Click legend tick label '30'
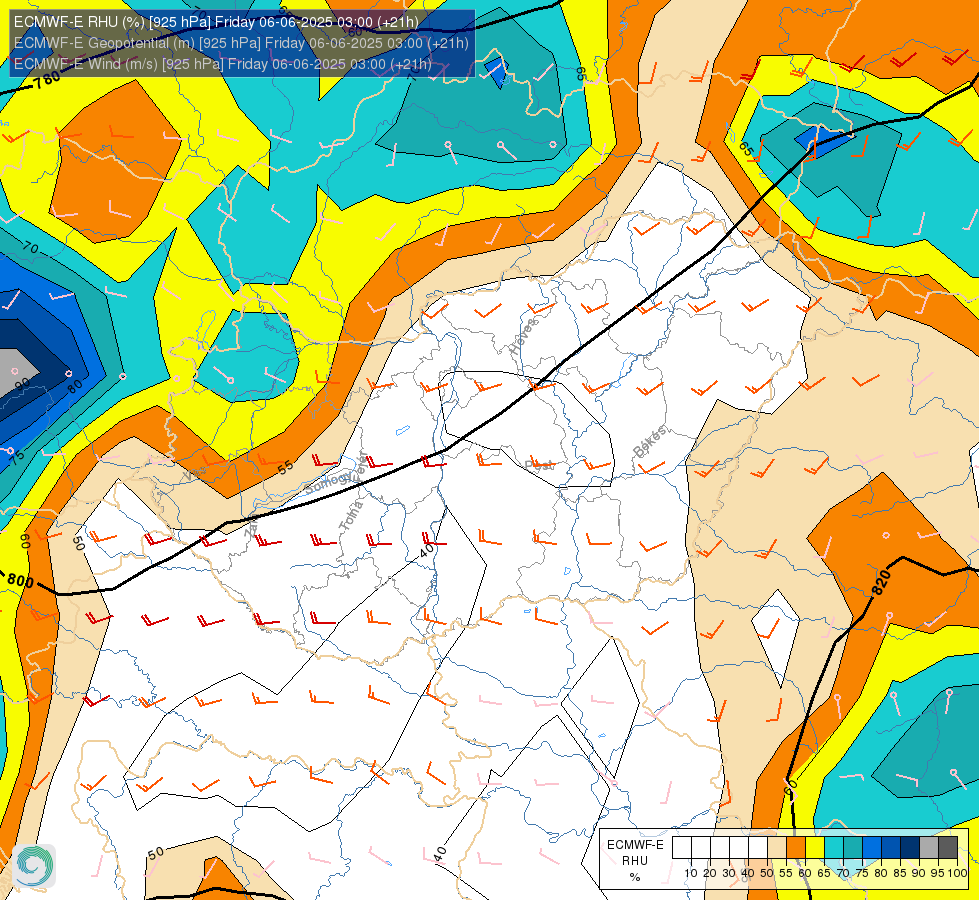The height and width of the screenshot is (900, 979). pyautogui.click(x=729, y=873)
